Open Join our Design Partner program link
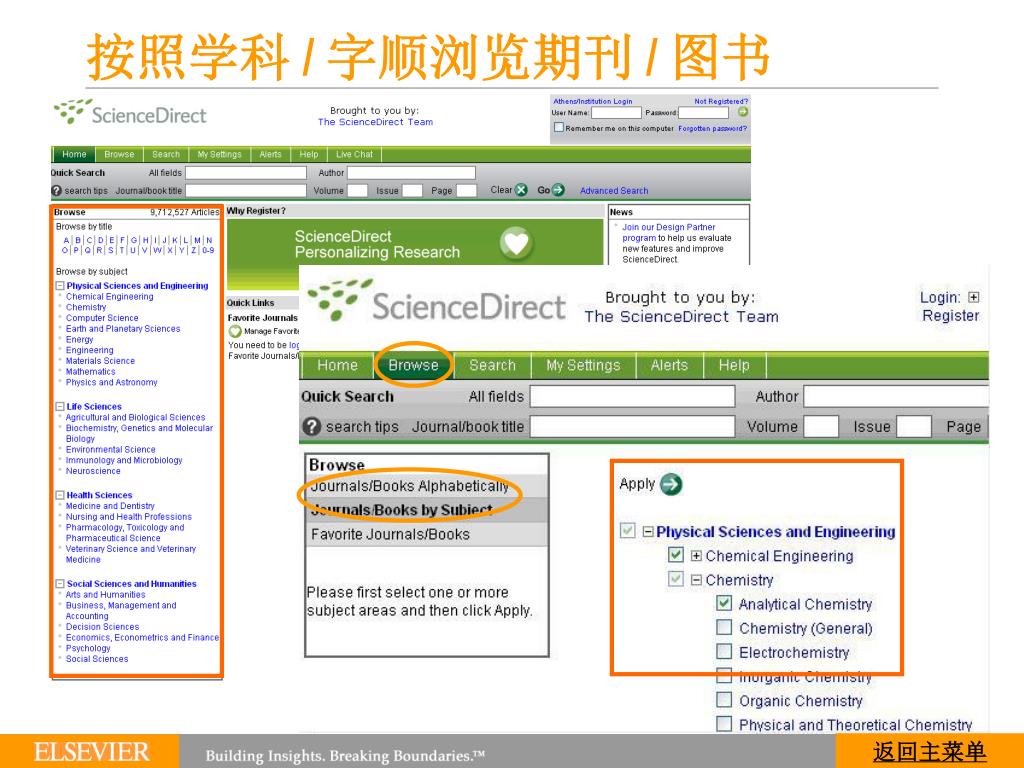This screenshot has height=768, width=1024. [669, 232]
